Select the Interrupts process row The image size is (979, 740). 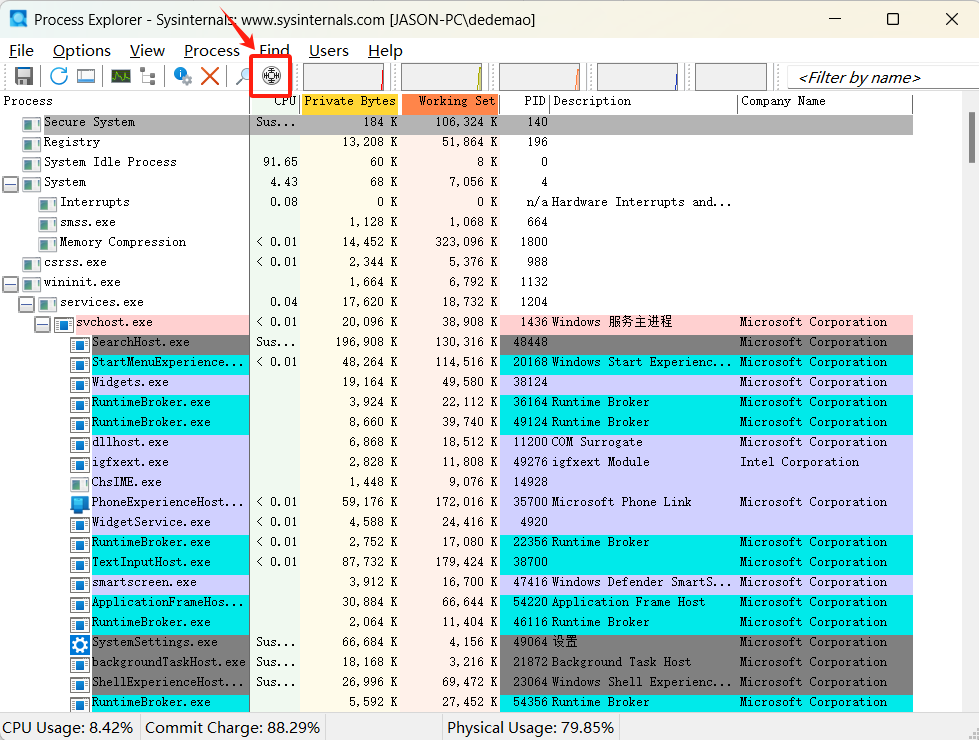(x=456, y=202)
